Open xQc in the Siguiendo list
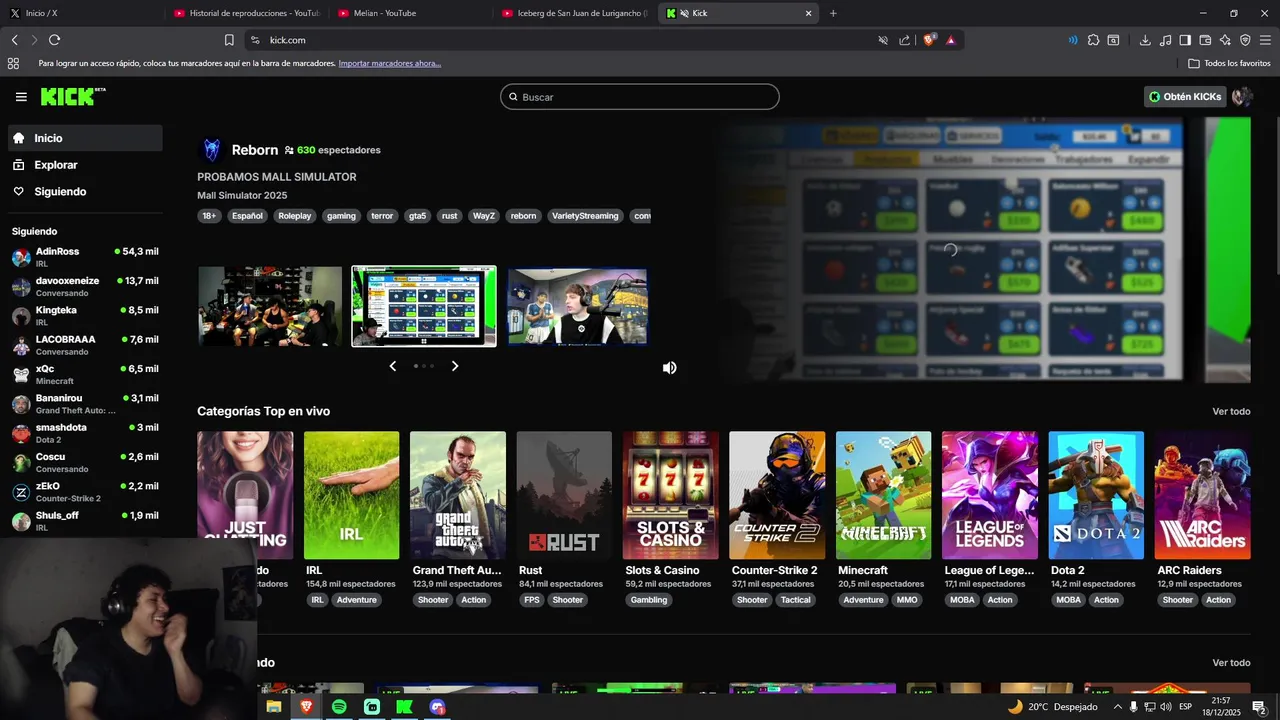1280x720 pixels. [x=85, y=374]
